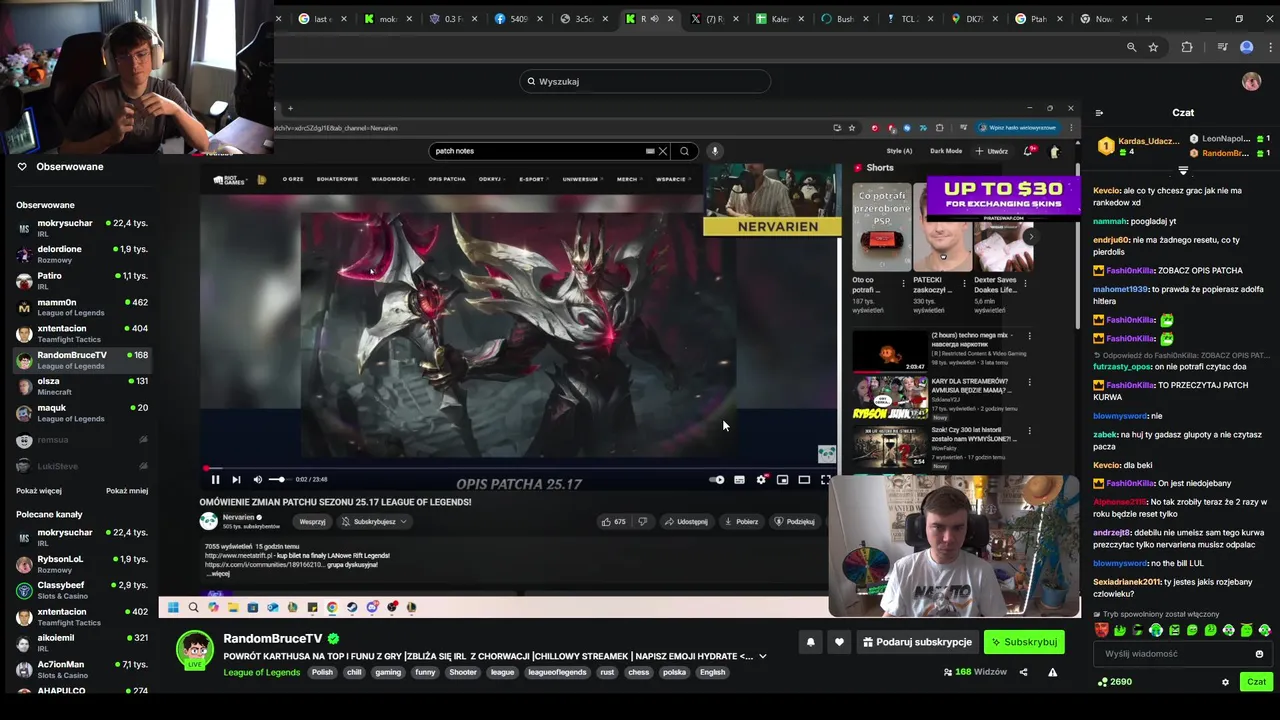Open a new Chrome tab with plus
This screenshot has width=1280, height=720.
1148,19
